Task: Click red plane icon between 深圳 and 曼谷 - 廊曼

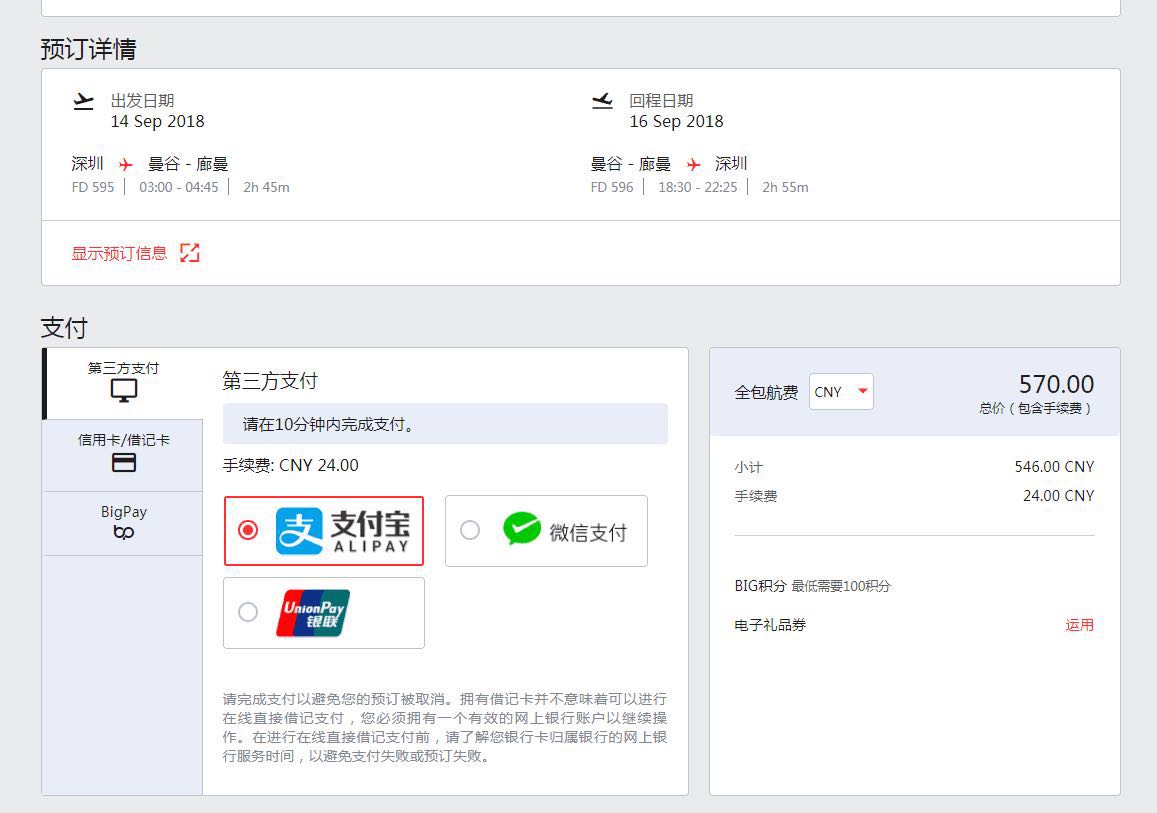Action: tap(126, 164)
